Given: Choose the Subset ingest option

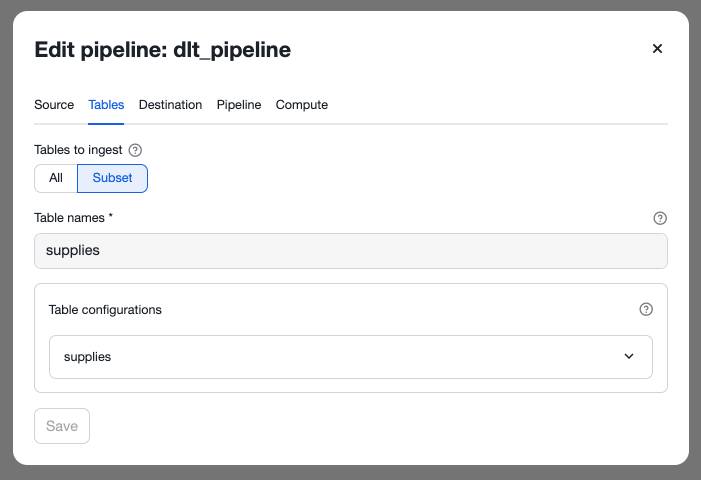Looking at the screenshot, I should (x=112, y=178).
